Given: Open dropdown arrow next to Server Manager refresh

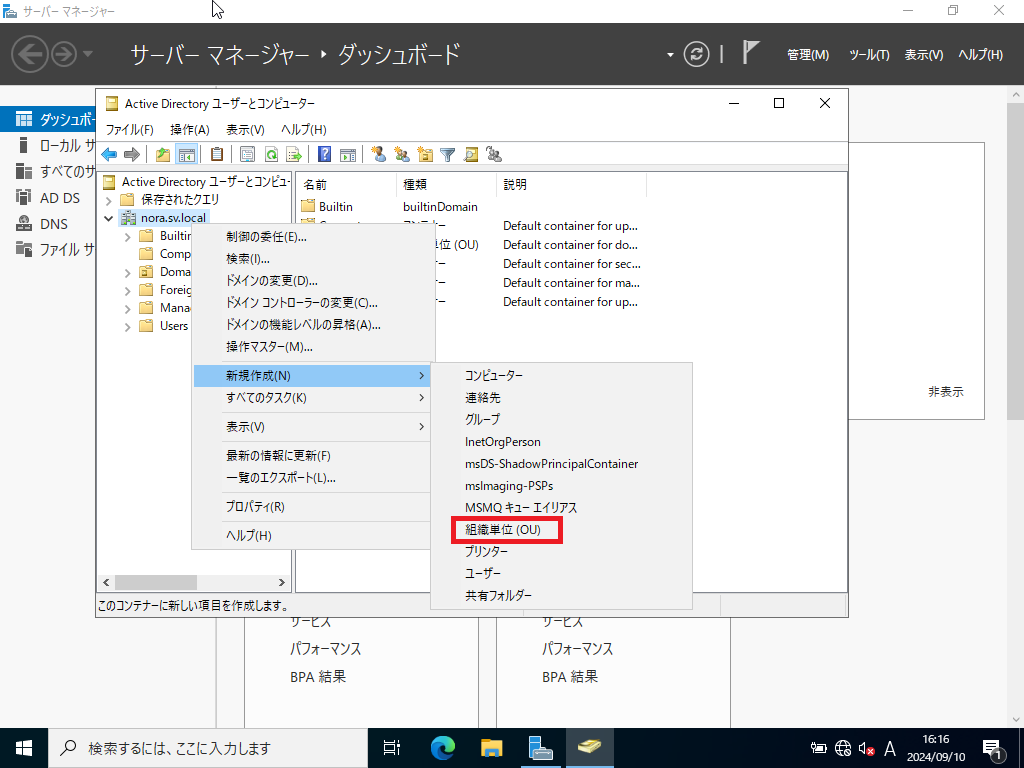Looking at the screenshot, I should point(670,55).
